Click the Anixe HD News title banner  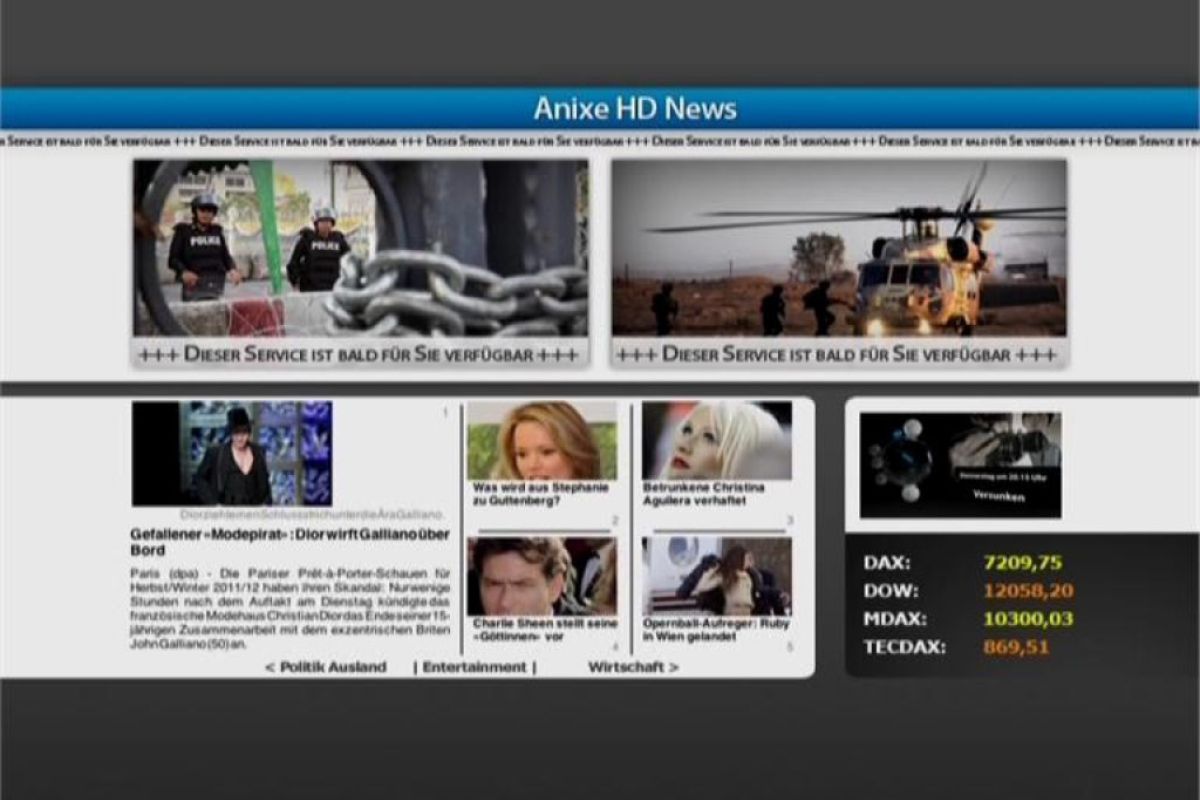point(635,108)
